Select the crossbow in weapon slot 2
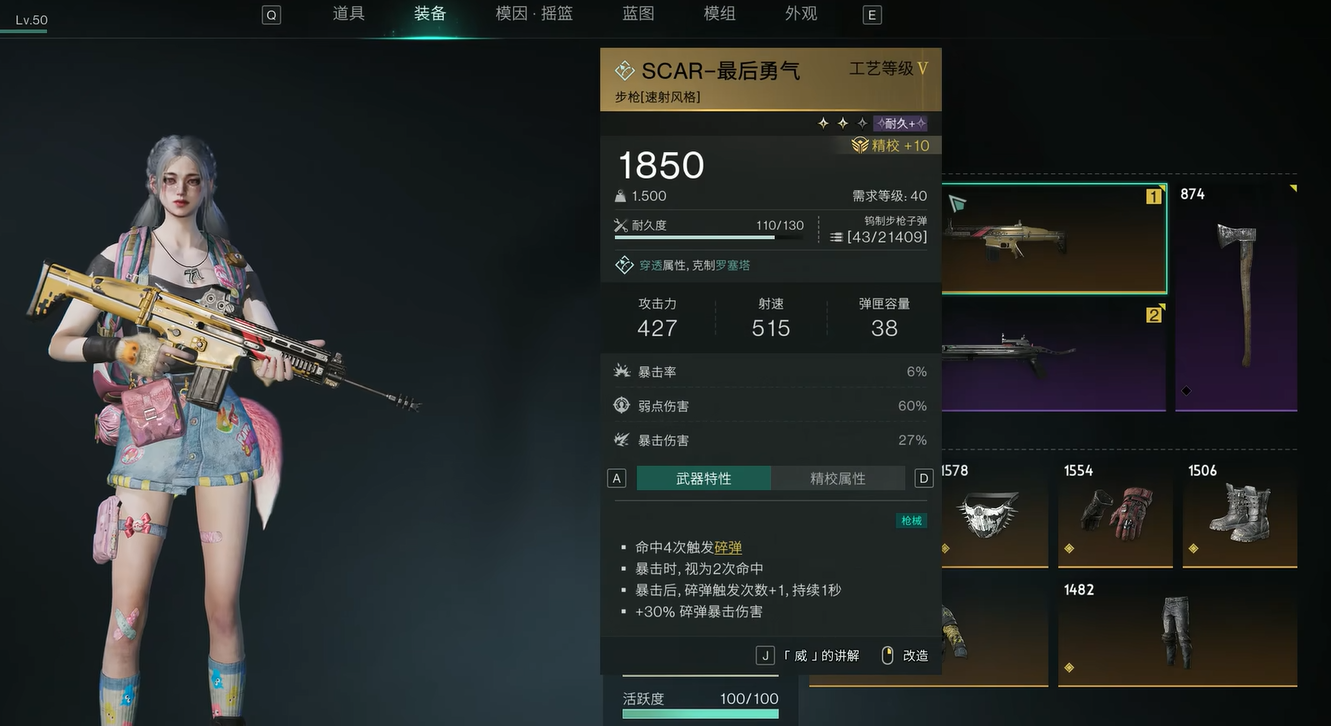 pos(1054,355)
